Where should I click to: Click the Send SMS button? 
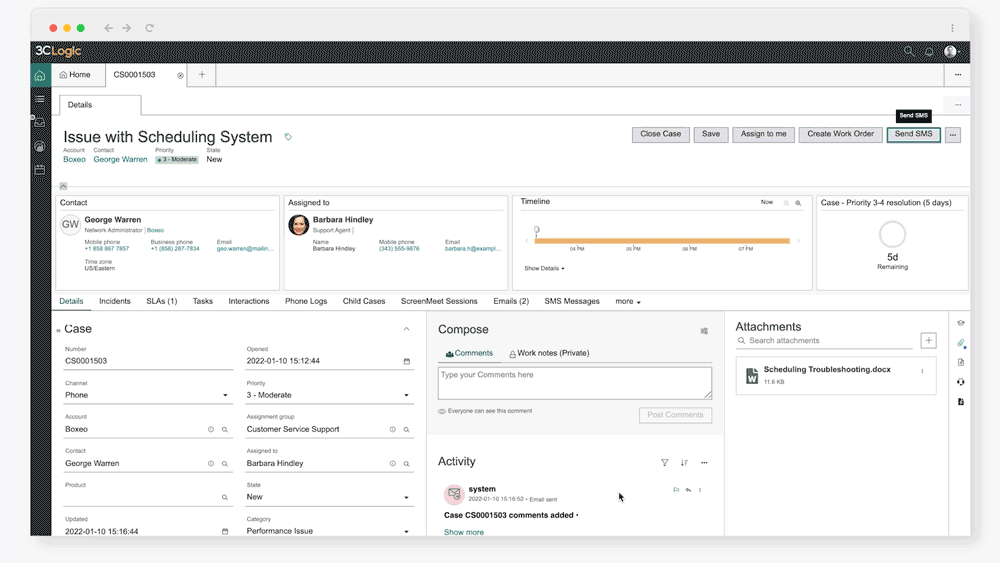(x=913, y=135)
